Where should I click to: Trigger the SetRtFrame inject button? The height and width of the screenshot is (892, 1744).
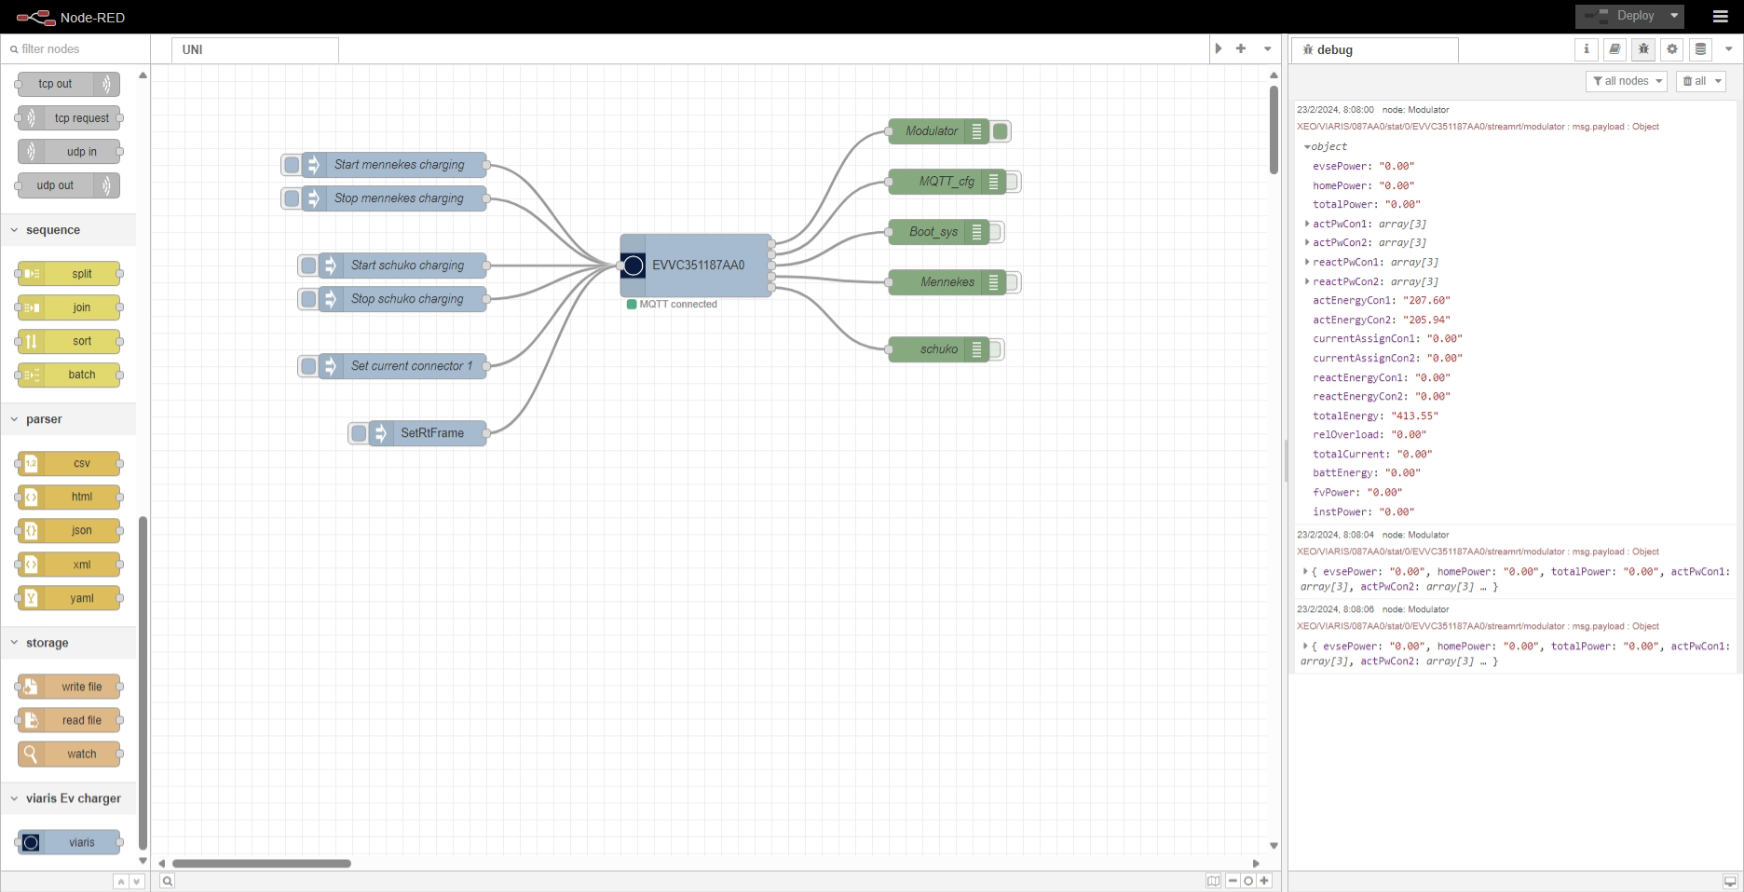point(358,433)
